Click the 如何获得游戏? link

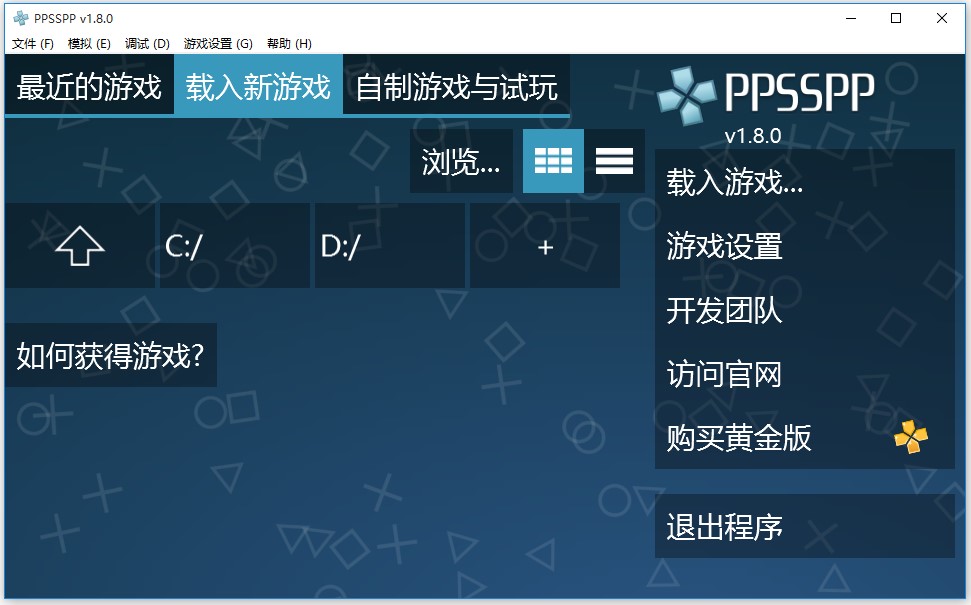pyautogui.click(x=111, y=353)
